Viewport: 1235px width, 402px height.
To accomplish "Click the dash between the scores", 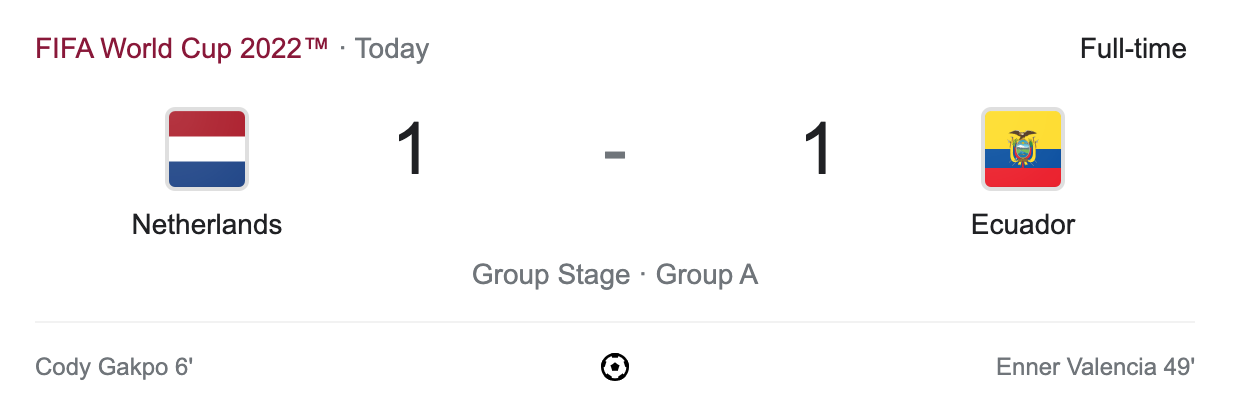I will click(x=615, y=153).
